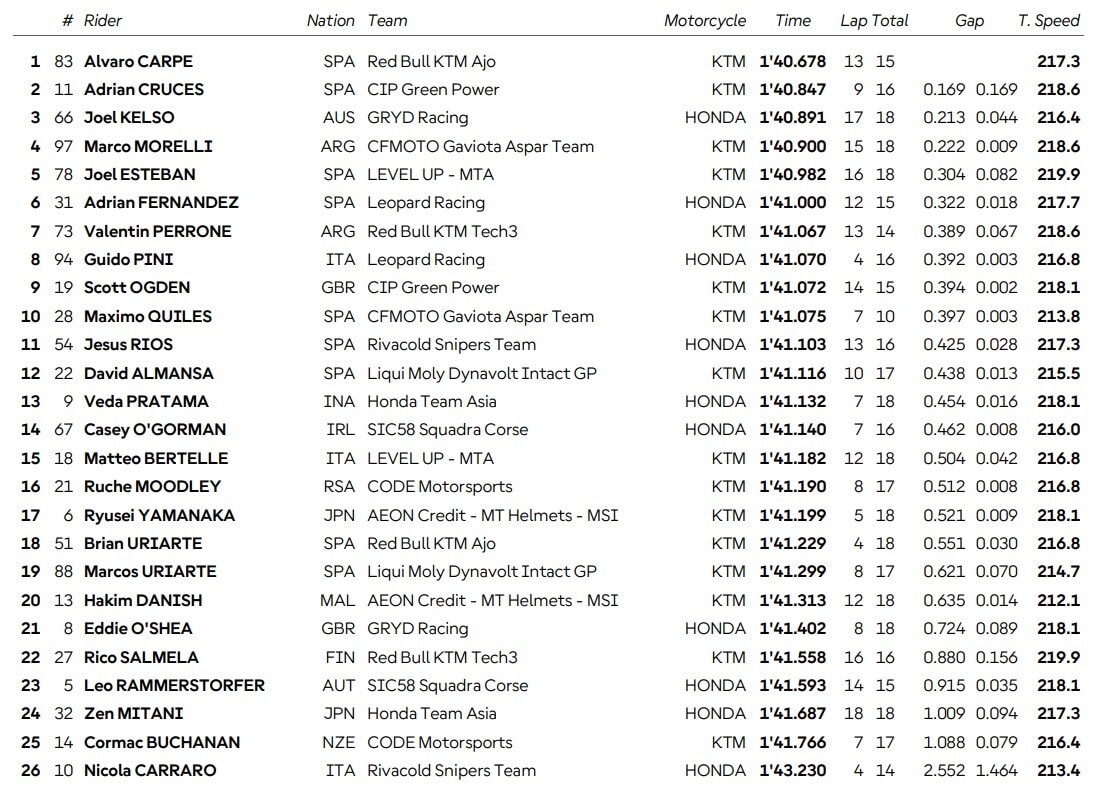
Task: Select rider Rico SALMELA
Action: 141,657
